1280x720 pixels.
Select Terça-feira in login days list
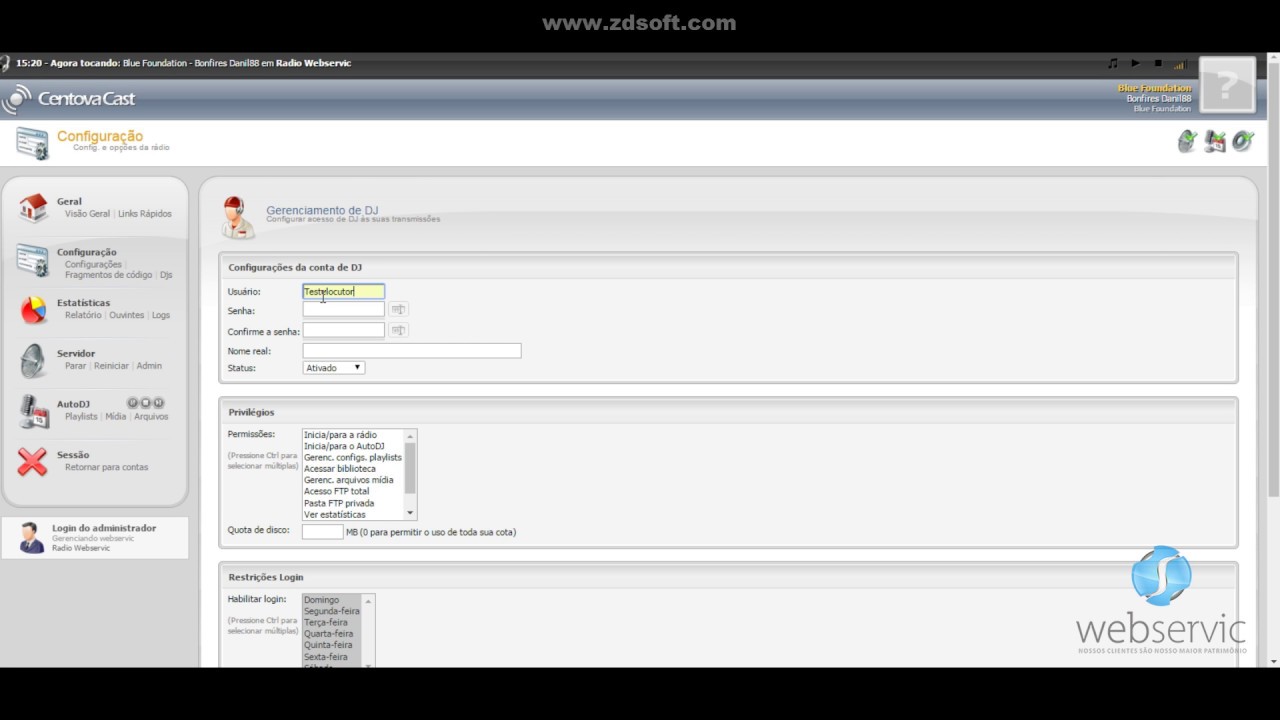point(332,622)
